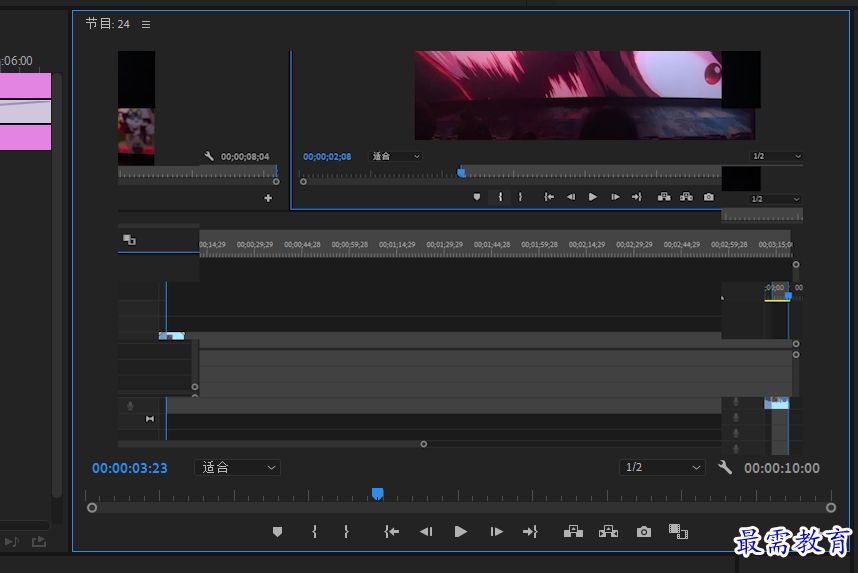Open the Comparison View button
This screenshot has width=858, height=573.
[x=678, y=531]
